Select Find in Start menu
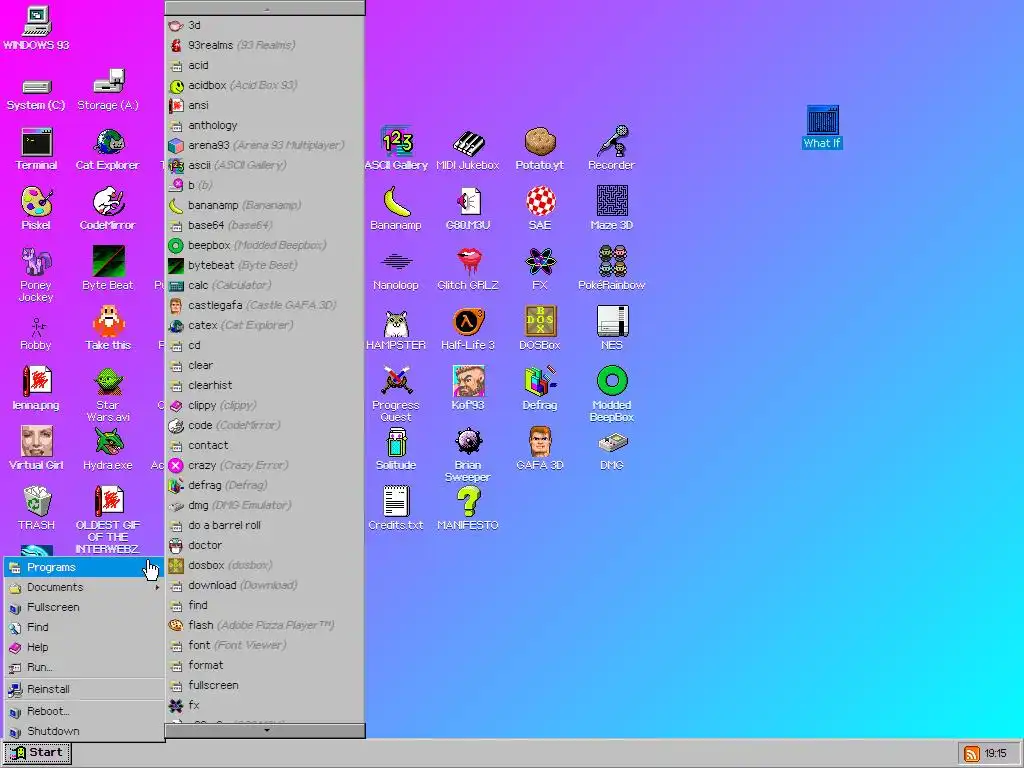 point(84,627)
